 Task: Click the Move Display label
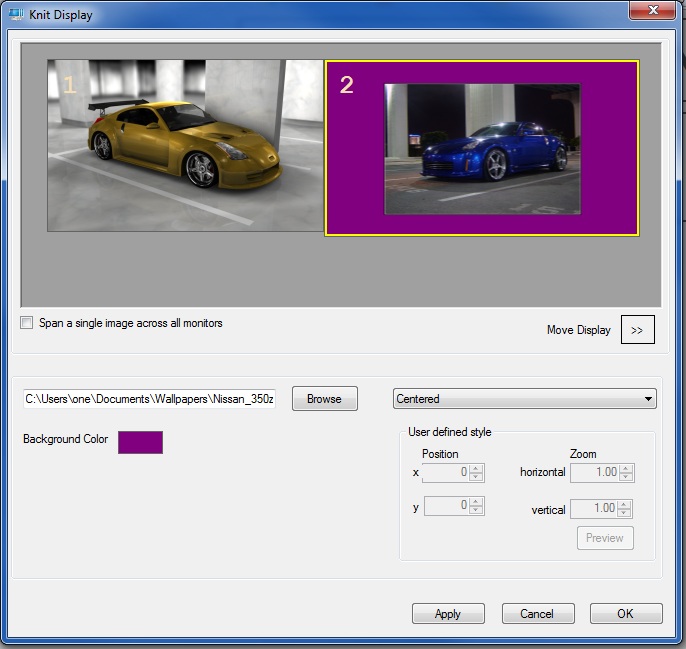click(x=578, y=330)
